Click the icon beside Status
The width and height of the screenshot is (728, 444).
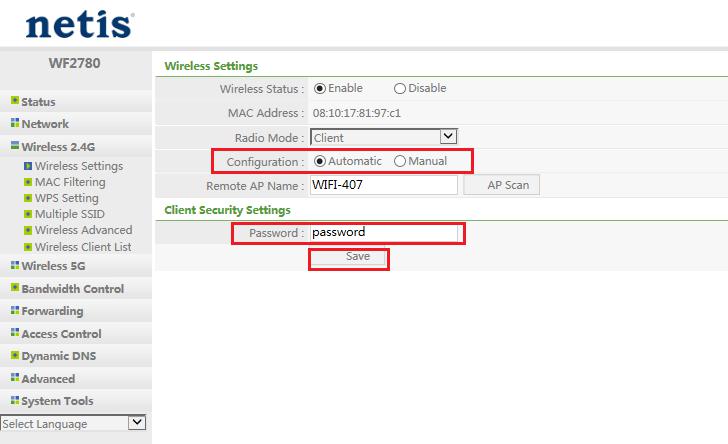[x=14, y=101]
